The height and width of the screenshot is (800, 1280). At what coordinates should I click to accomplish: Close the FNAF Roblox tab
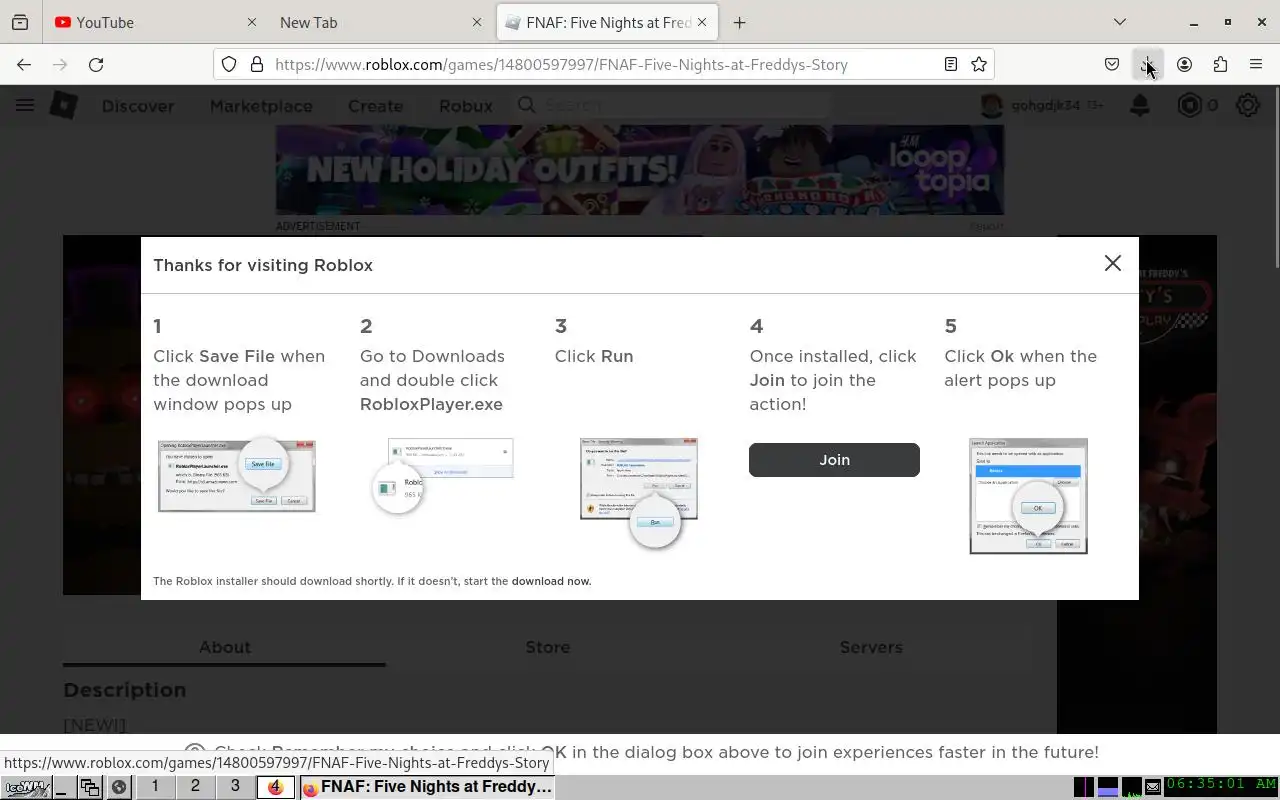[702, 22]
